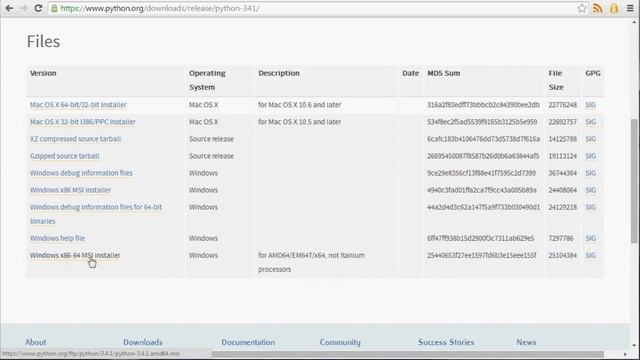Viewport: 640px width, 360px height.
Task: Click the File Size column header
Action: tap(556, 80)
